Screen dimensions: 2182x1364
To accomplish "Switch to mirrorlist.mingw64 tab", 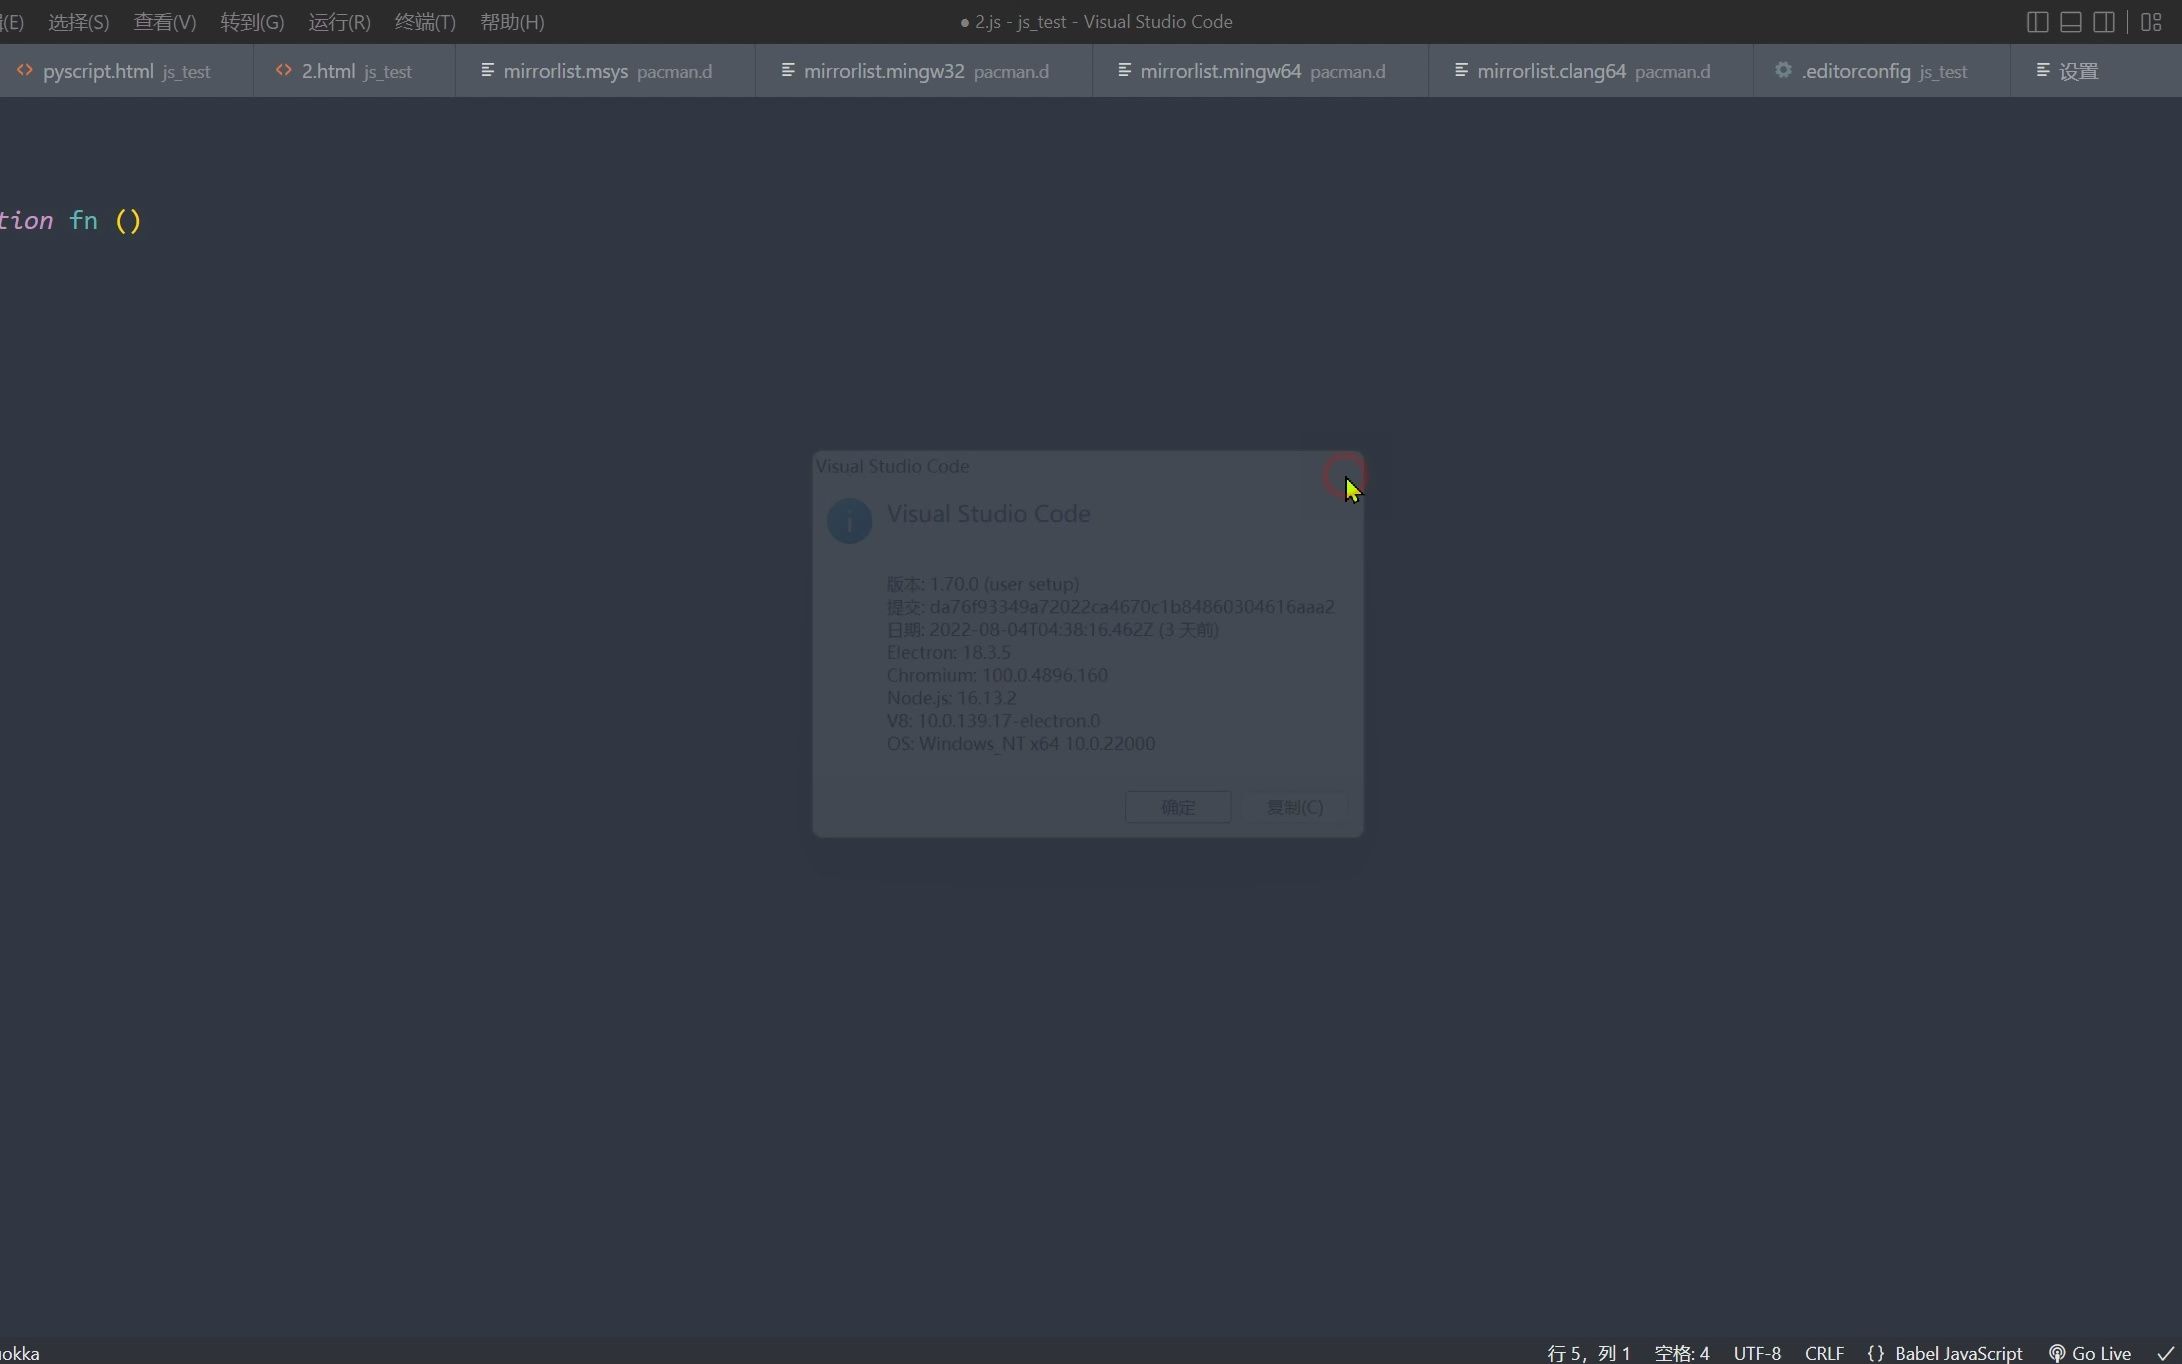I will coord(1260,71).
